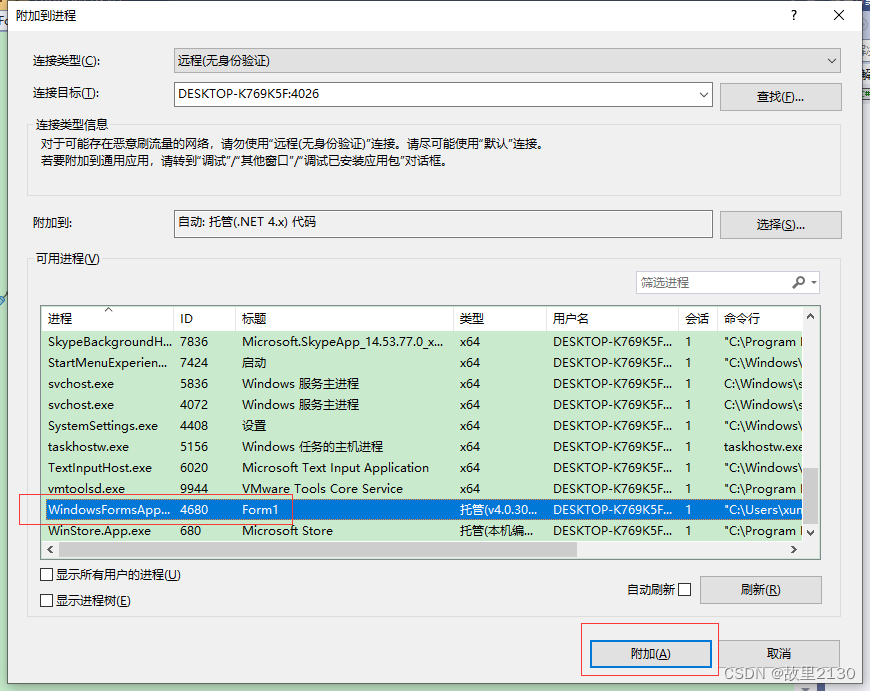Viewport: 870px width, 691px height.
Task: Sort by the 类型 column header
Action: 499,319
